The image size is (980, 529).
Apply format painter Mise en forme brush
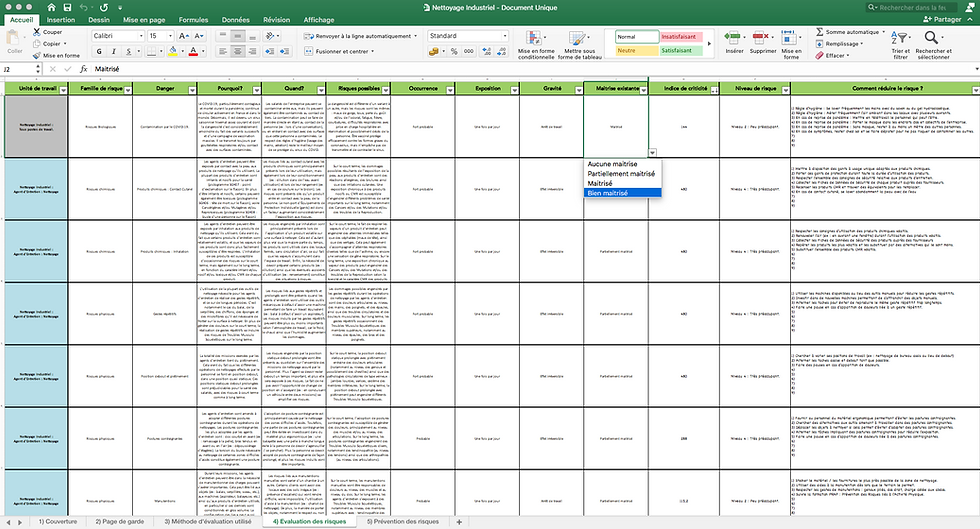pos(56,56)
